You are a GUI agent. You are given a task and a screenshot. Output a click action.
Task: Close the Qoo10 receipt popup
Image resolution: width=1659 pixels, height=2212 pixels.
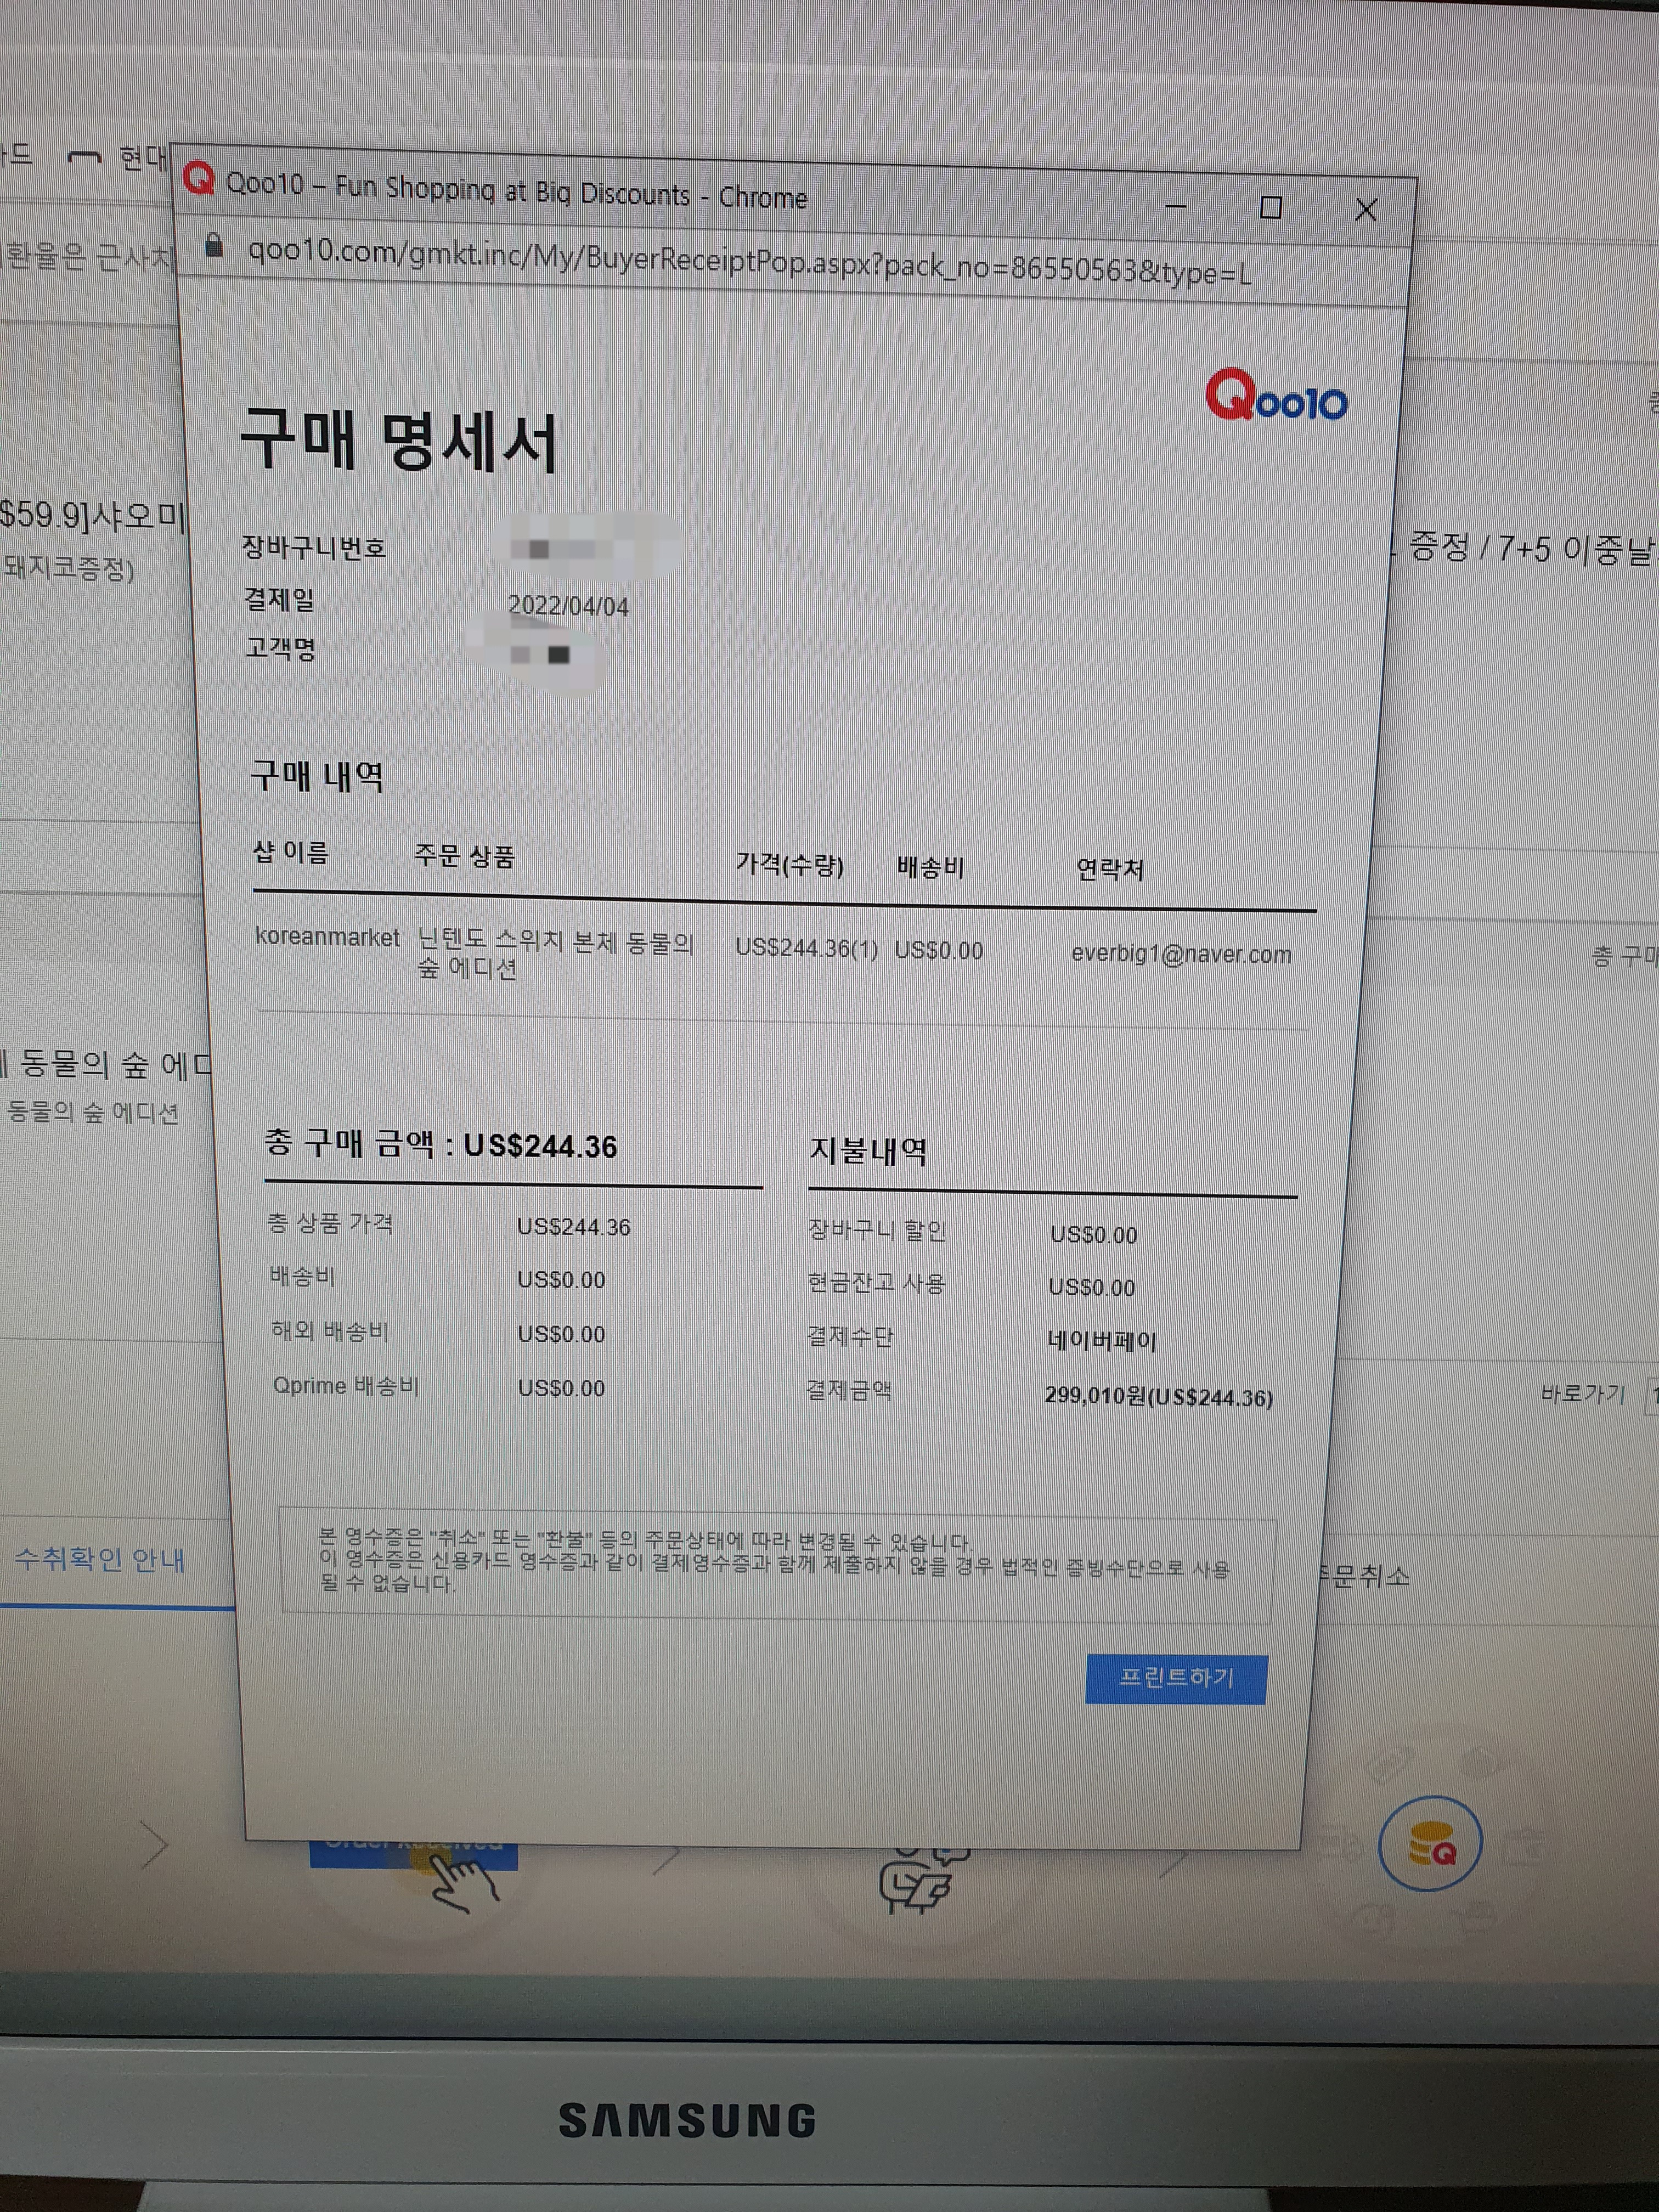click(x=1365, y=210)
